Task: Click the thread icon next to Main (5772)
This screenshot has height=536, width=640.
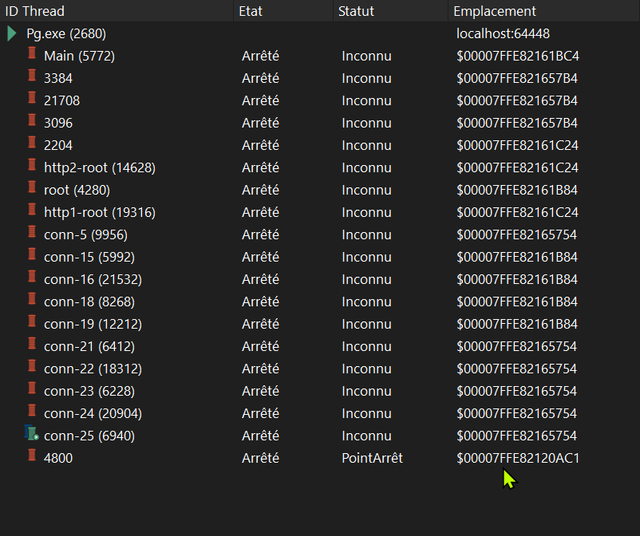Action: click(x=32, y=53)
